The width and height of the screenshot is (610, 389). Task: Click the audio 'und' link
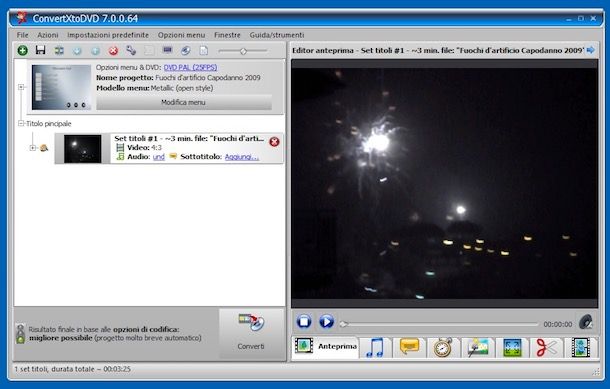click(x=159, y=157)
